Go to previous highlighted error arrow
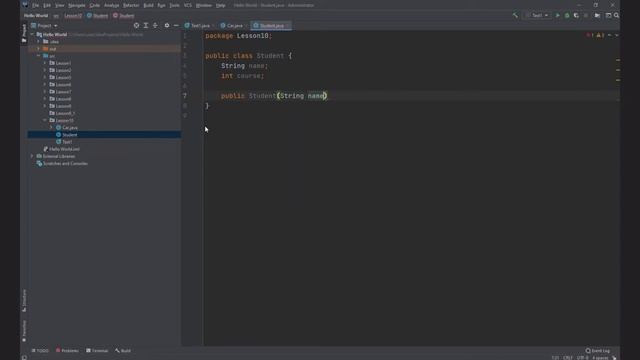 click(x=609, y=36)
